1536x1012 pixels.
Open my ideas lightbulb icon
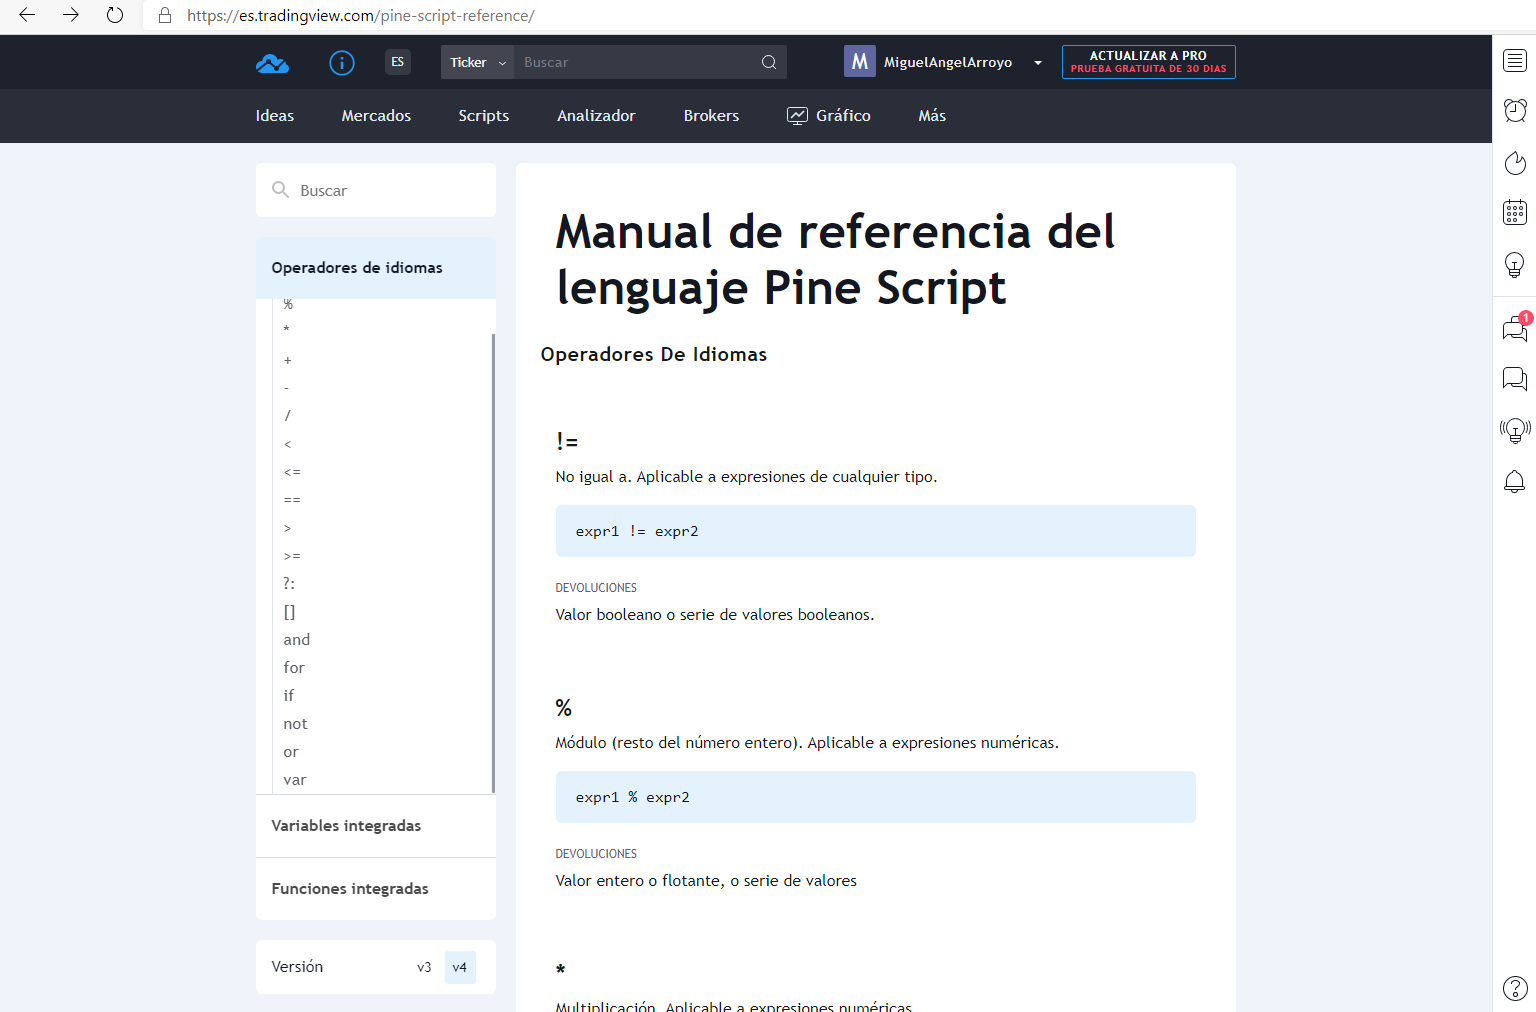pyautogui.click(x=1515, y=264)
